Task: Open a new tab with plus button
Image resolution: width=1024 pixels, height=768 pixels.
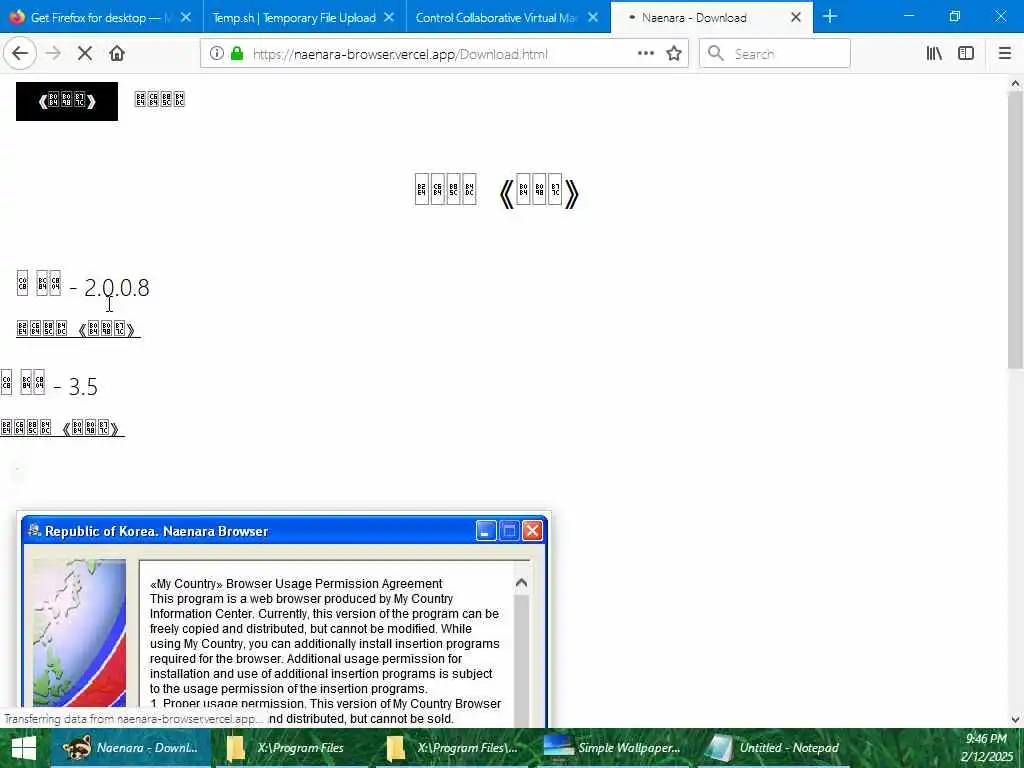Action: [830, 16]
